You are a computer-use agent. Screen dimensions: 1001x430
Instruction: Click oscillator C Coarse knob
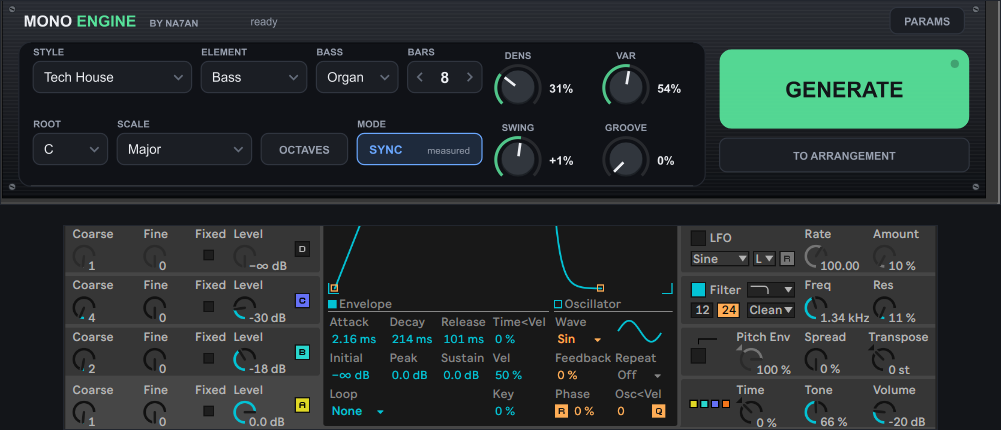click(84, 308)
